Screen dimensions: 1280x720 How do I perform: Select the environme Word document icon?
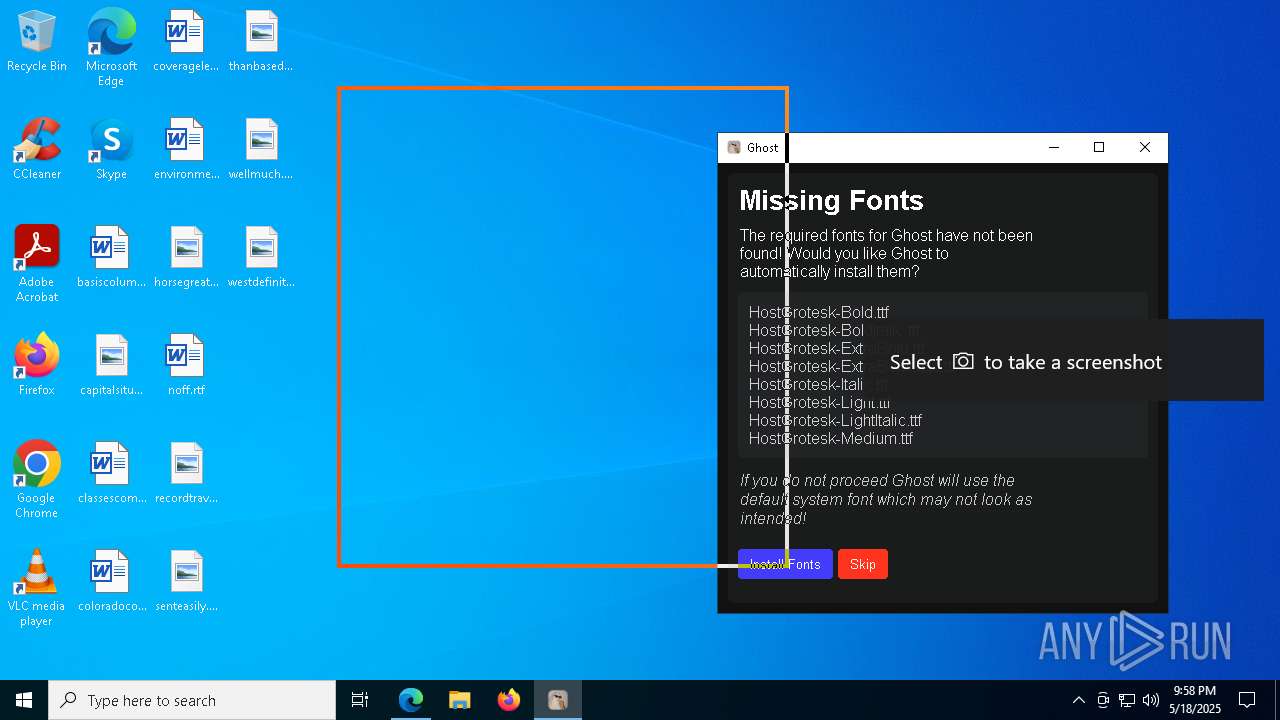pyautogui.click(x=186, y=150)
